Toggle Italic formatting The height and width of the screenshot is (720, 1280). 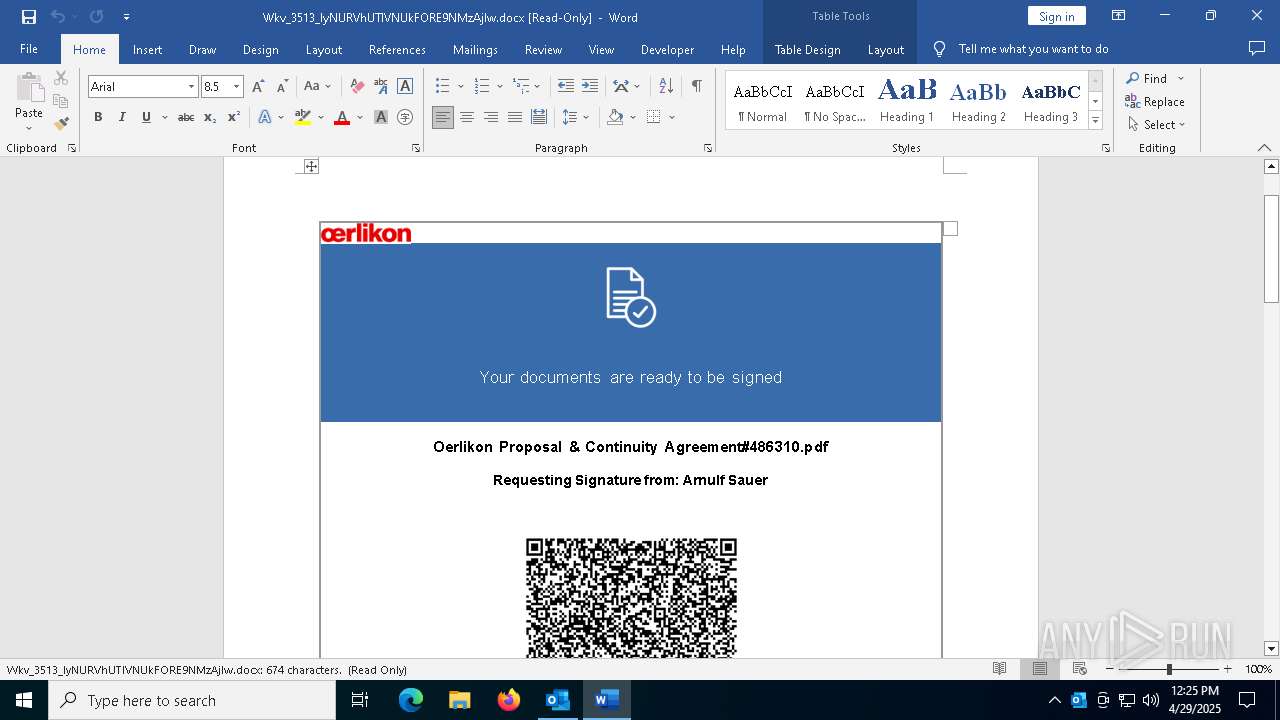pyautogui.click(x=122, y=117)
